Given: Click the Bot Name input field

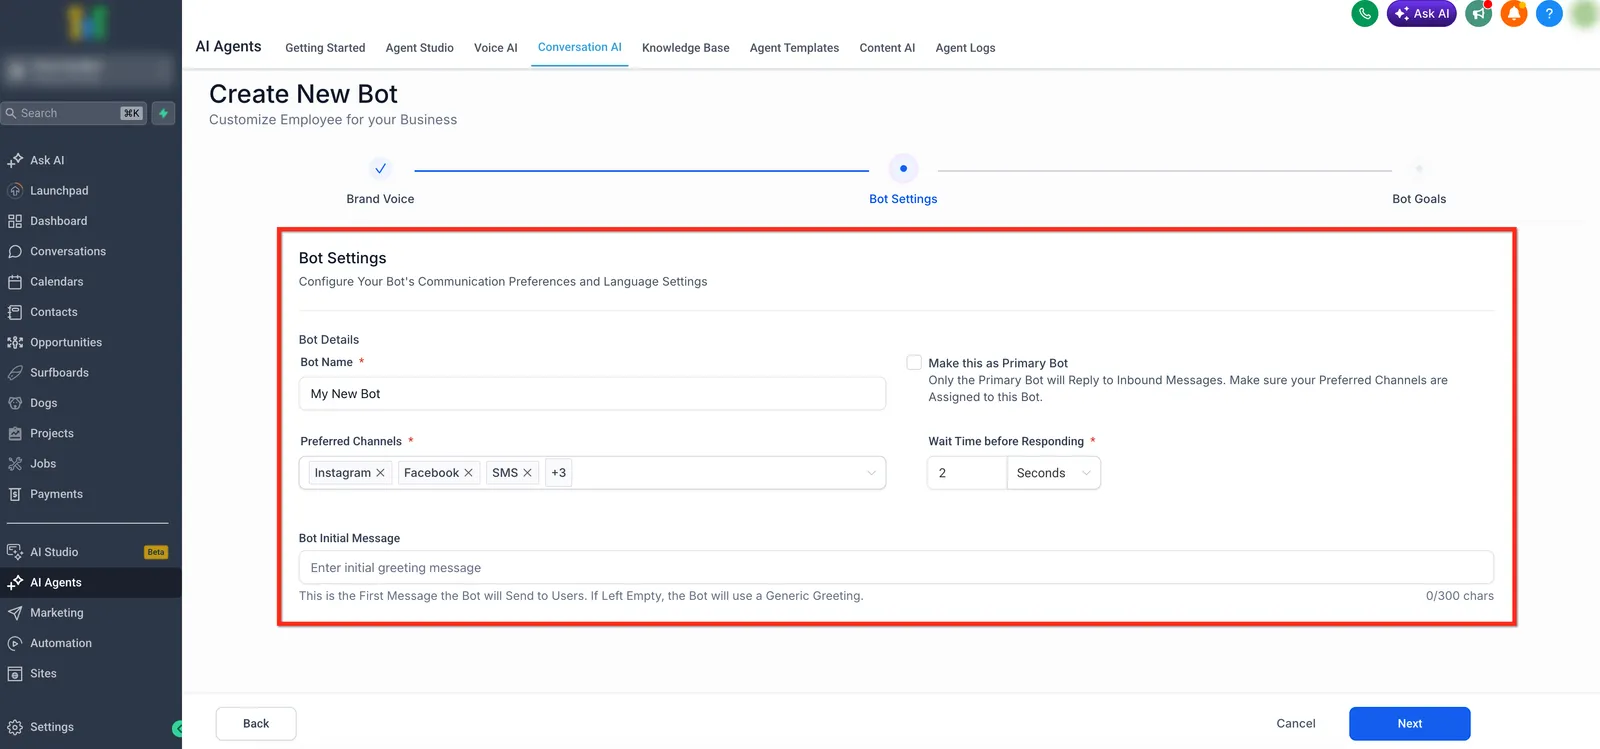Looking at the screenshot, I should coord(592,394).
